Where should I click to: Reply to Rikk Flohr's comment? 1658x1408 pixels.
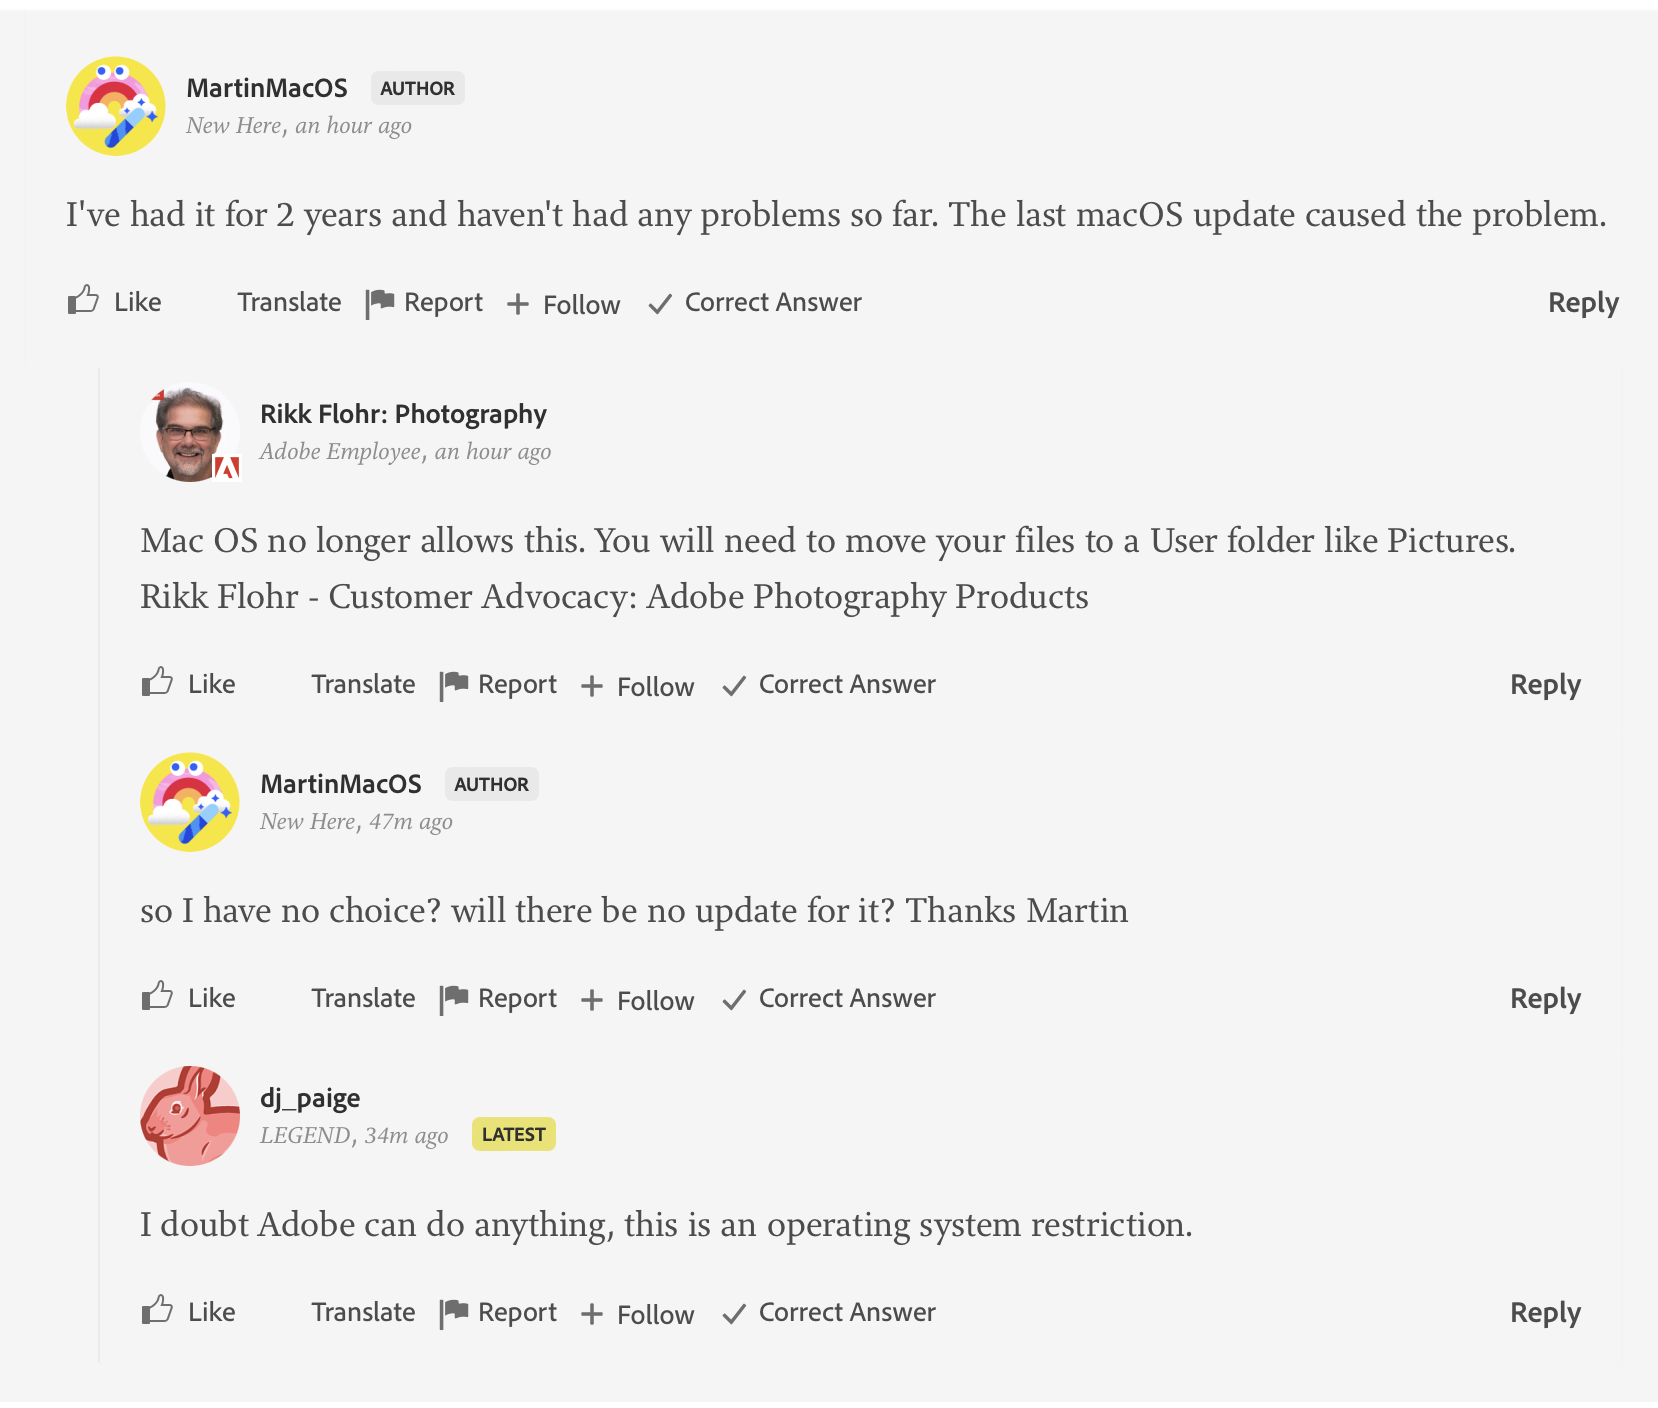point(1544,685)
